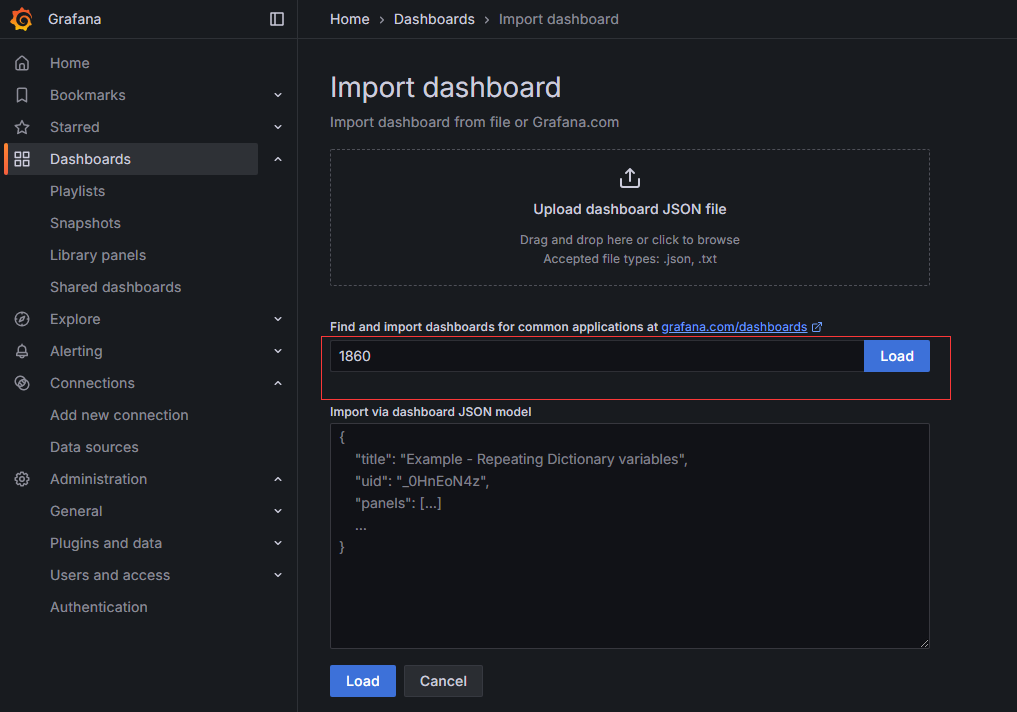The width and height of the screenshot is (1017, 712).
Task: Click the Starred star icon
Action: 22,127
